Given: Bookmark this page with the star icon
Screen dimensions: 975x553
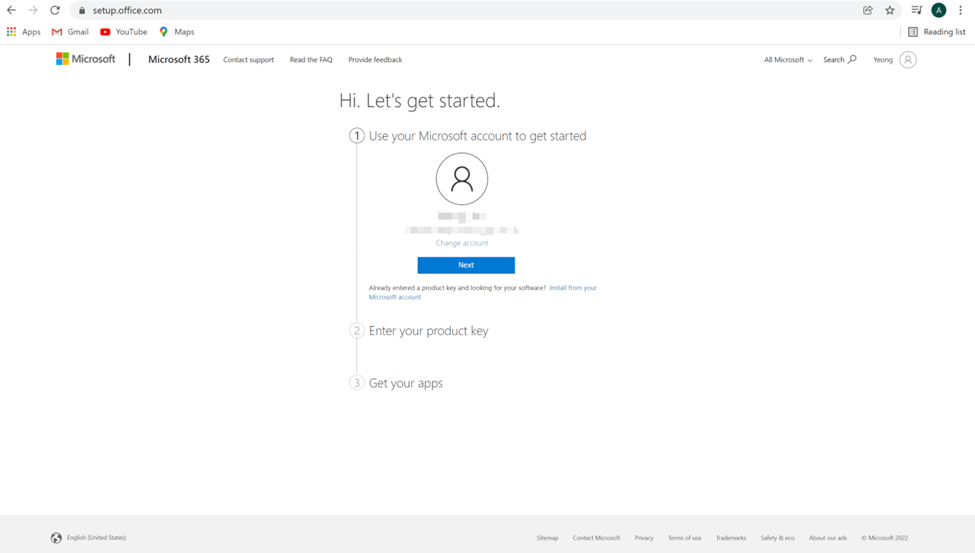Looking at the screenshot, I should pos(890,10).
